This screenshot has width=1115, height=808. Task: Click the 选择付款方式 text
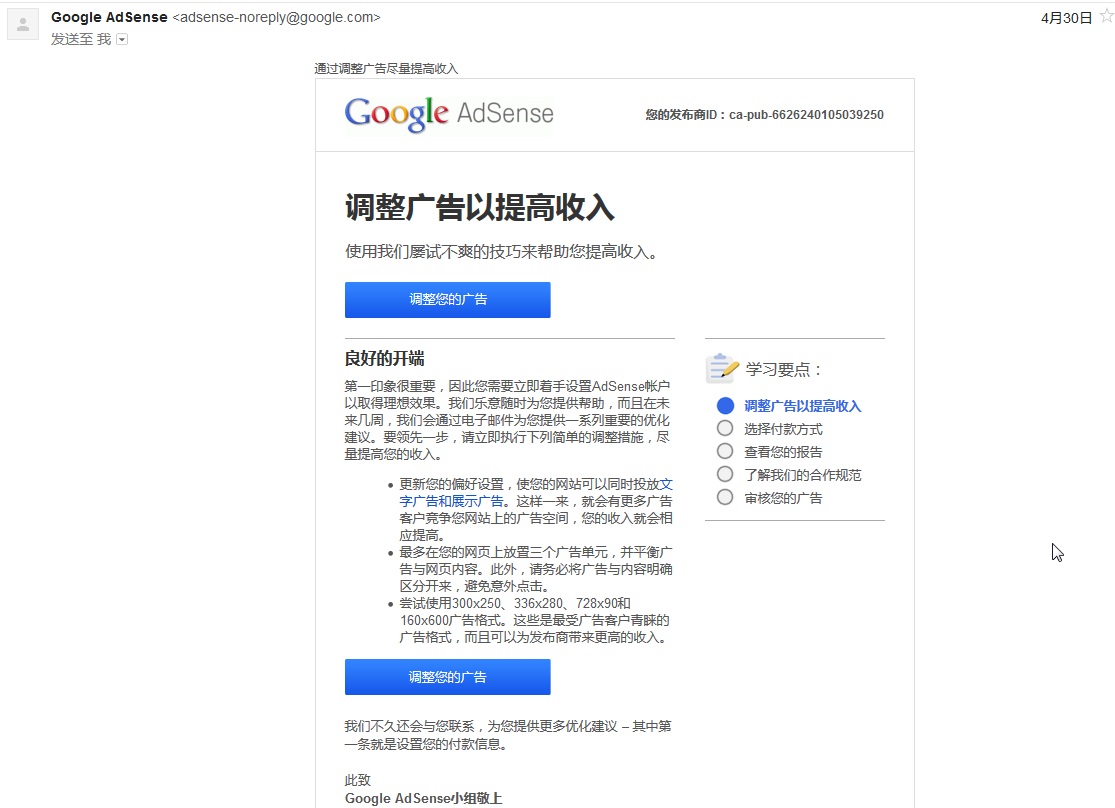pyautogui.click(x=783, y=429)
